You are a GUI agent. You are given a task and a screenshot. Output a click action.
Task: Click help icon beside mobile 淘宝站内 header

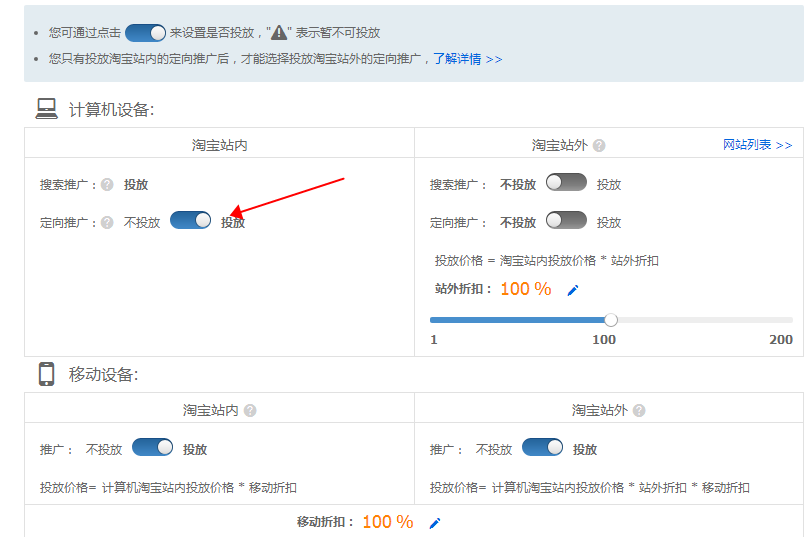tap(250, 411)
